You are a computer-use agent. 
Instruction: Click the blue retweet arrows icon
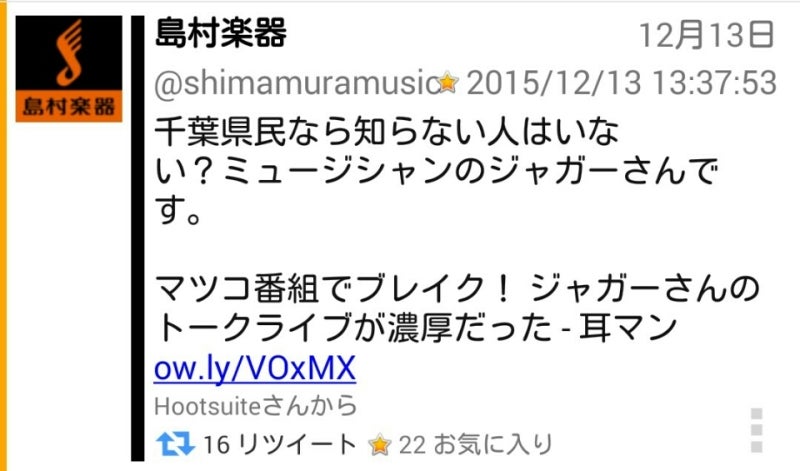175,443
